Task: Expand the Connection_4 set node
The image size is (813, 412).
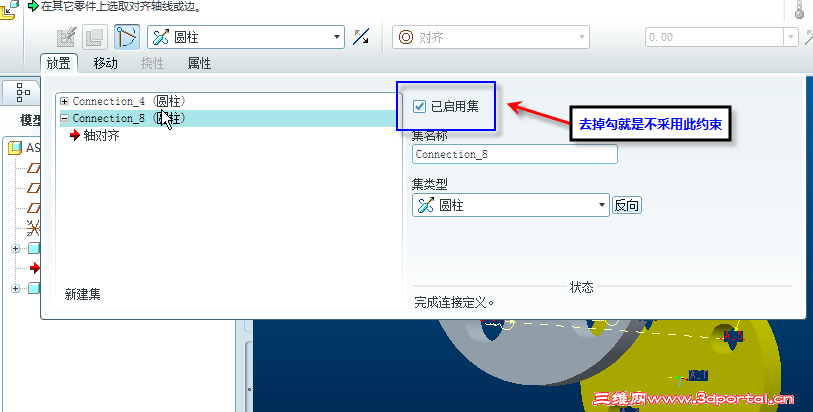Action: (x=64, y=101)
